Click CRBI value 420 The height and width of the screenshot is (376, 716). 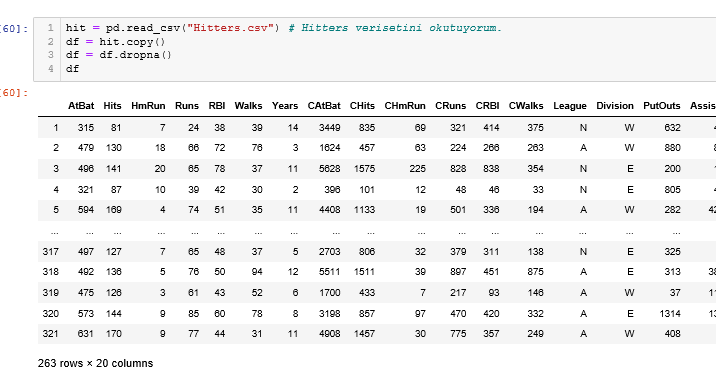coord(491,314)
